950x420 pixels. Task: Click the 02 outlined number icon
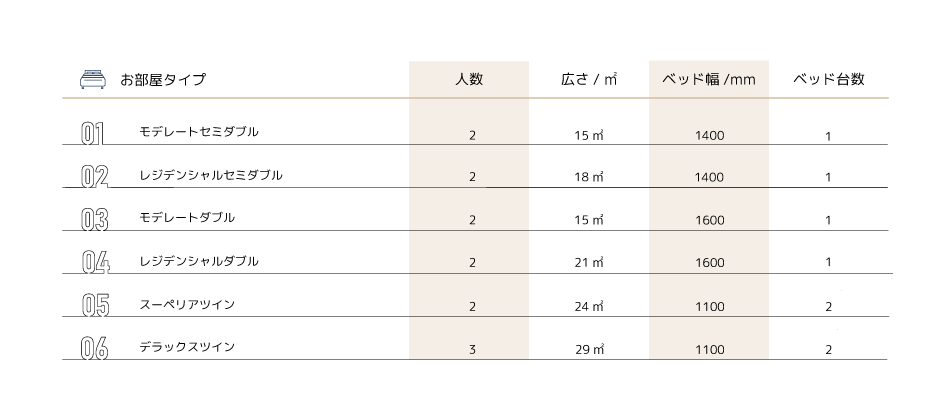pyautogui.click(x=95, y=176)
